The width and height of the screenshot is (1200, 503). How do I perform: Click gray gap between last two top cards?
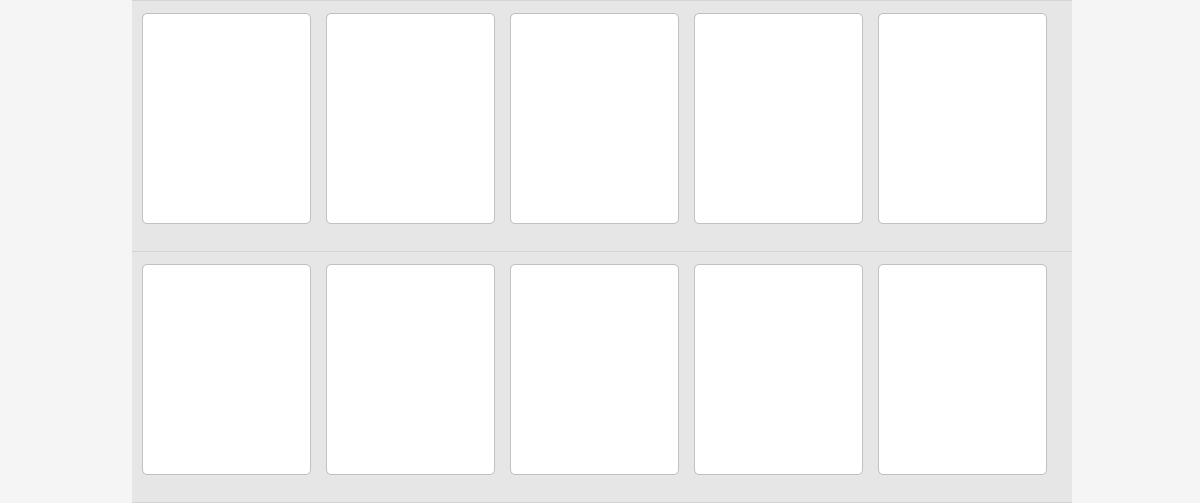tap(870, 118)
